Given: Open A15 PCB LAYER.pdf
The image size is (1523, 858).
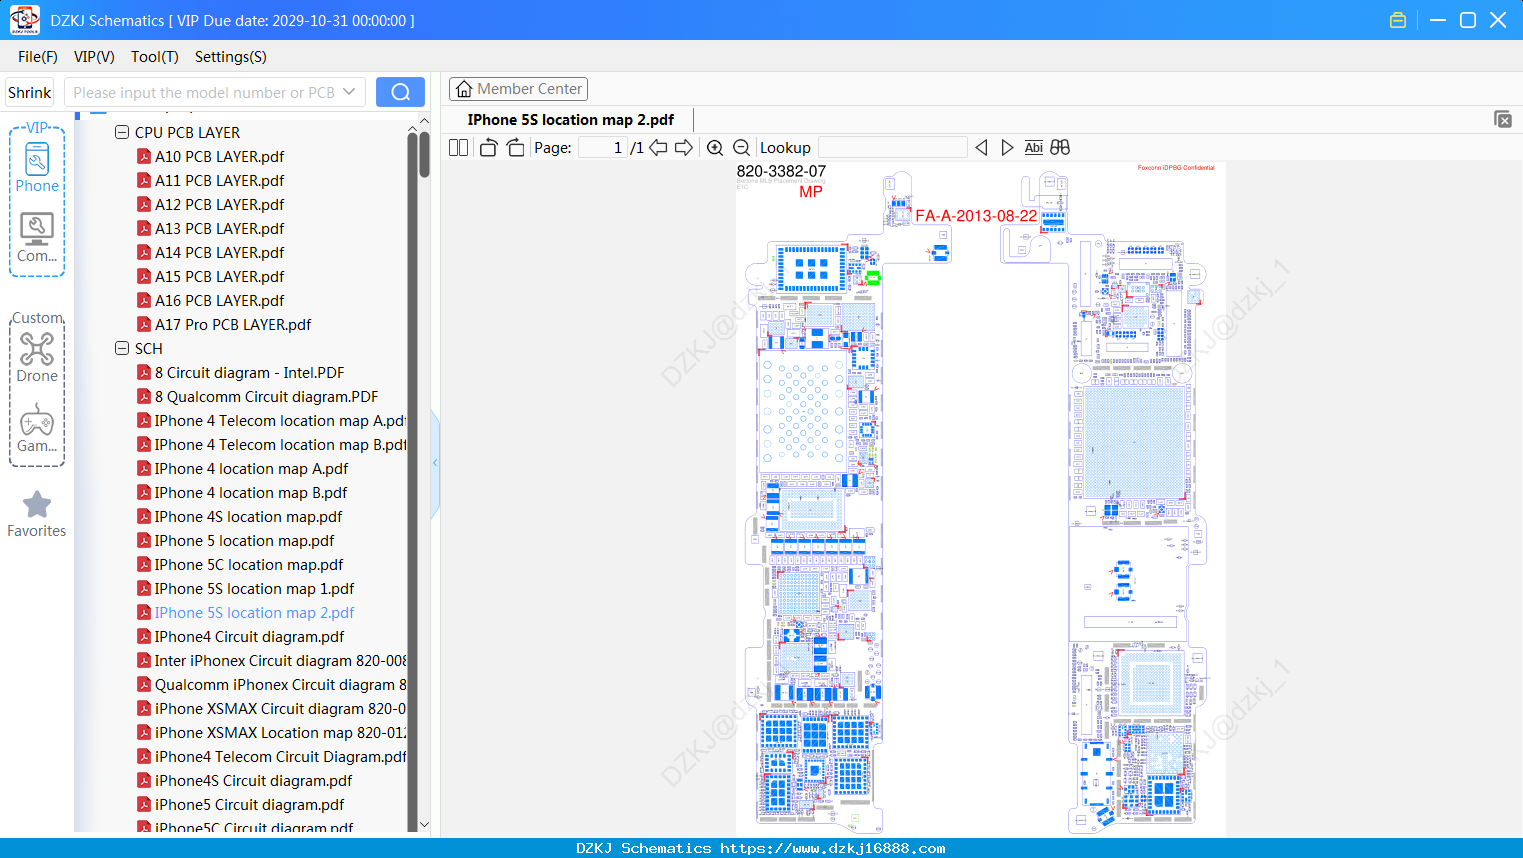Looking at the screenshot, I should coord(219,276).
